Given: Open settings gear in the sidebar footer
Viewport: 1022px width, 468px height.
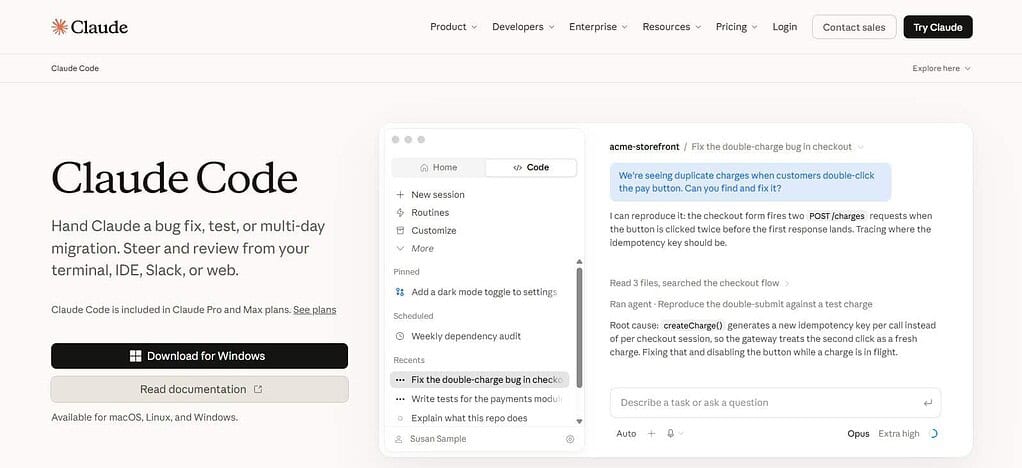Looking at the screenshot, I should [x=570, y=439].
